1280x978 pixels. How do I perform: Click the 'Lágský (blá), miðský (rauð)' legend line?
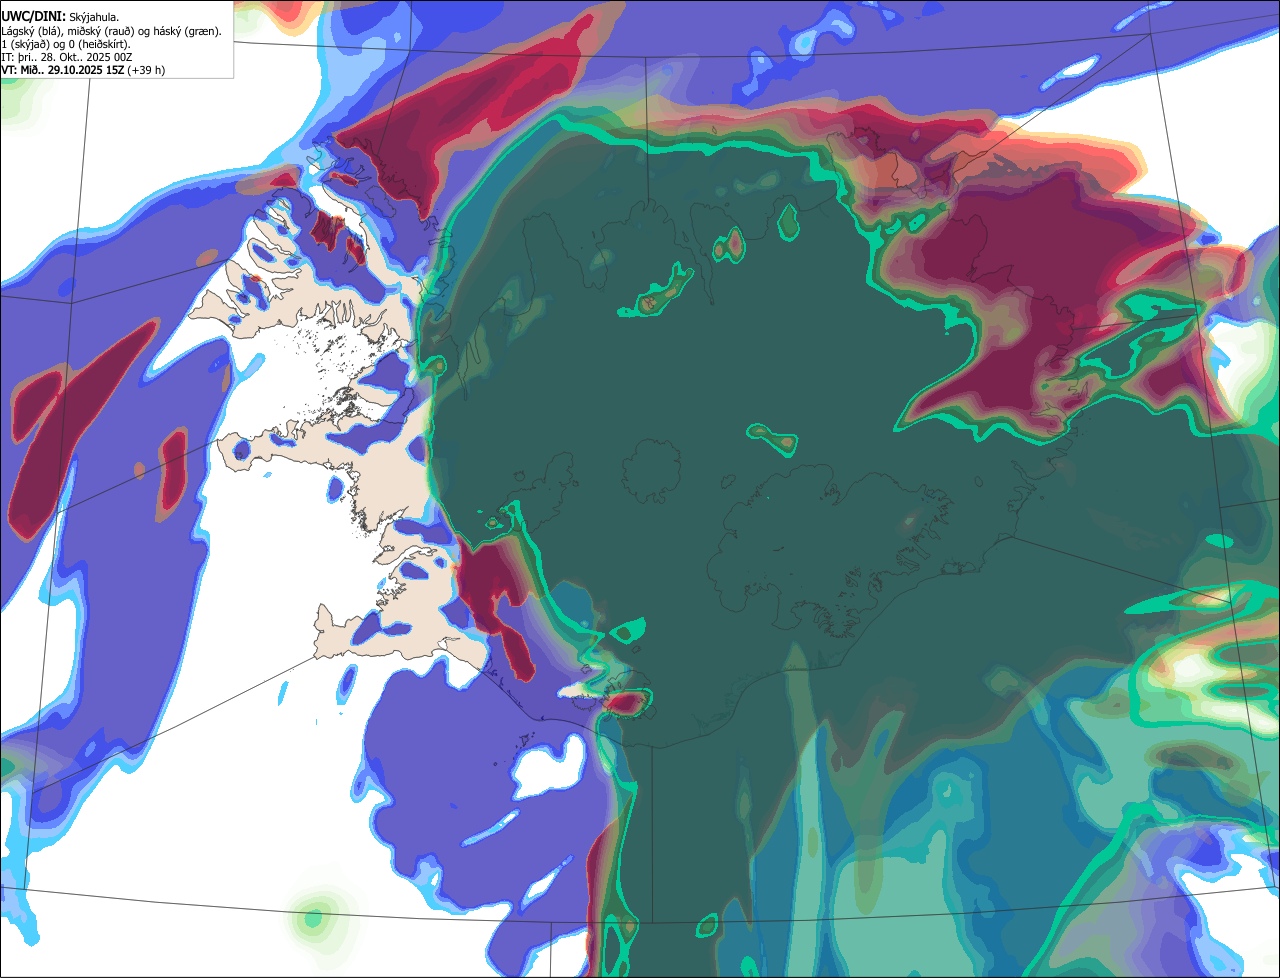coord(112,31)
